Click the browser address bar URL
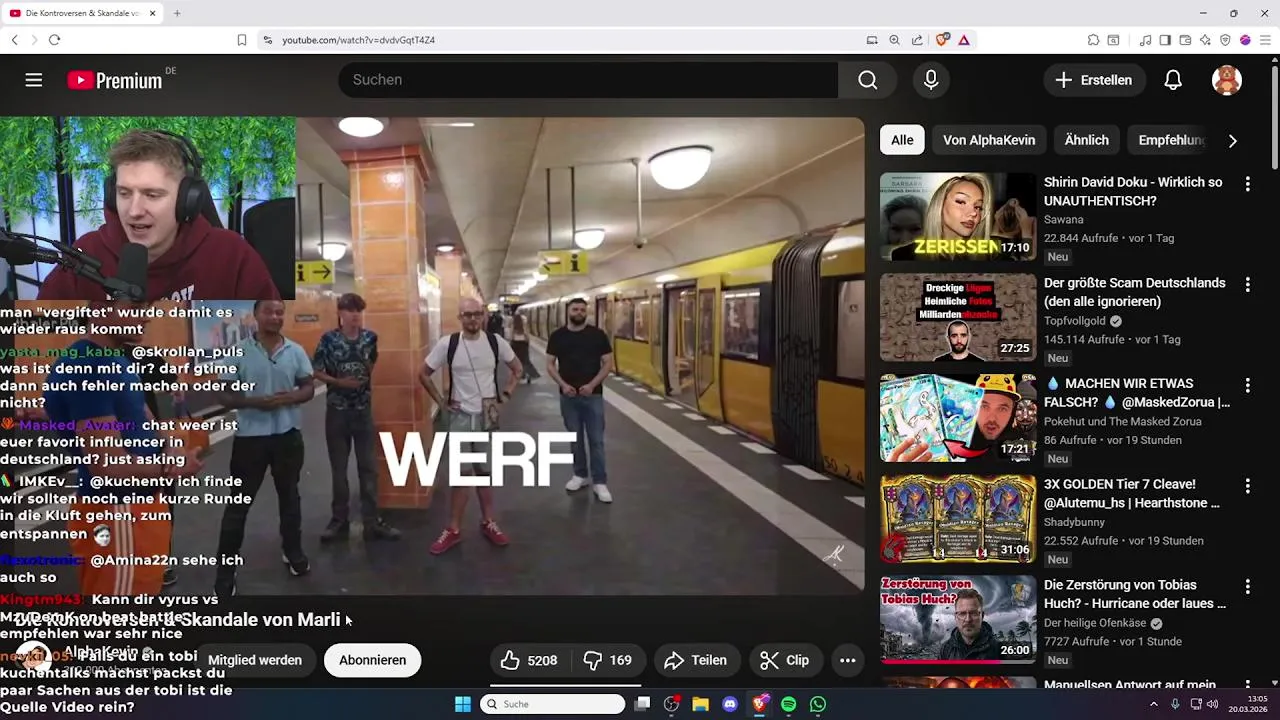This screenshot has width=1280, height=720. (358, 40)
